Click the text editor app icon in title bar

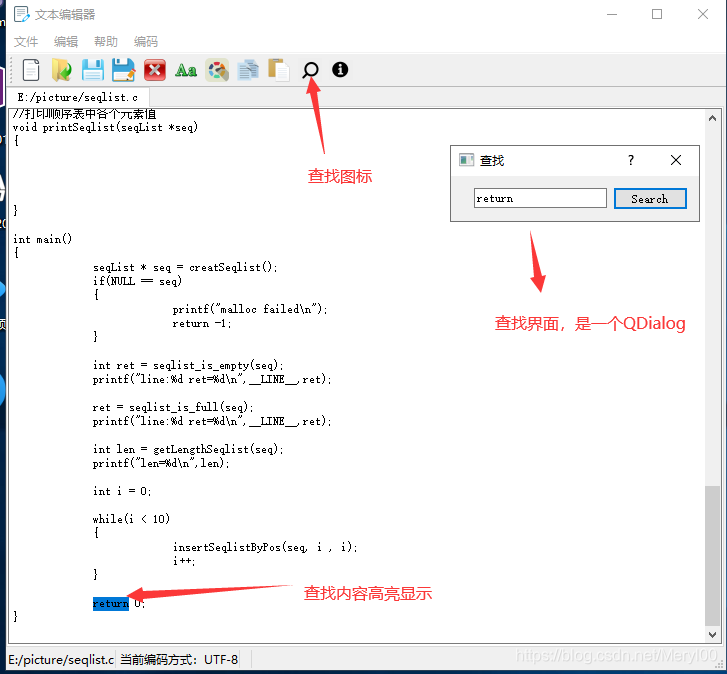click(21, 14)
